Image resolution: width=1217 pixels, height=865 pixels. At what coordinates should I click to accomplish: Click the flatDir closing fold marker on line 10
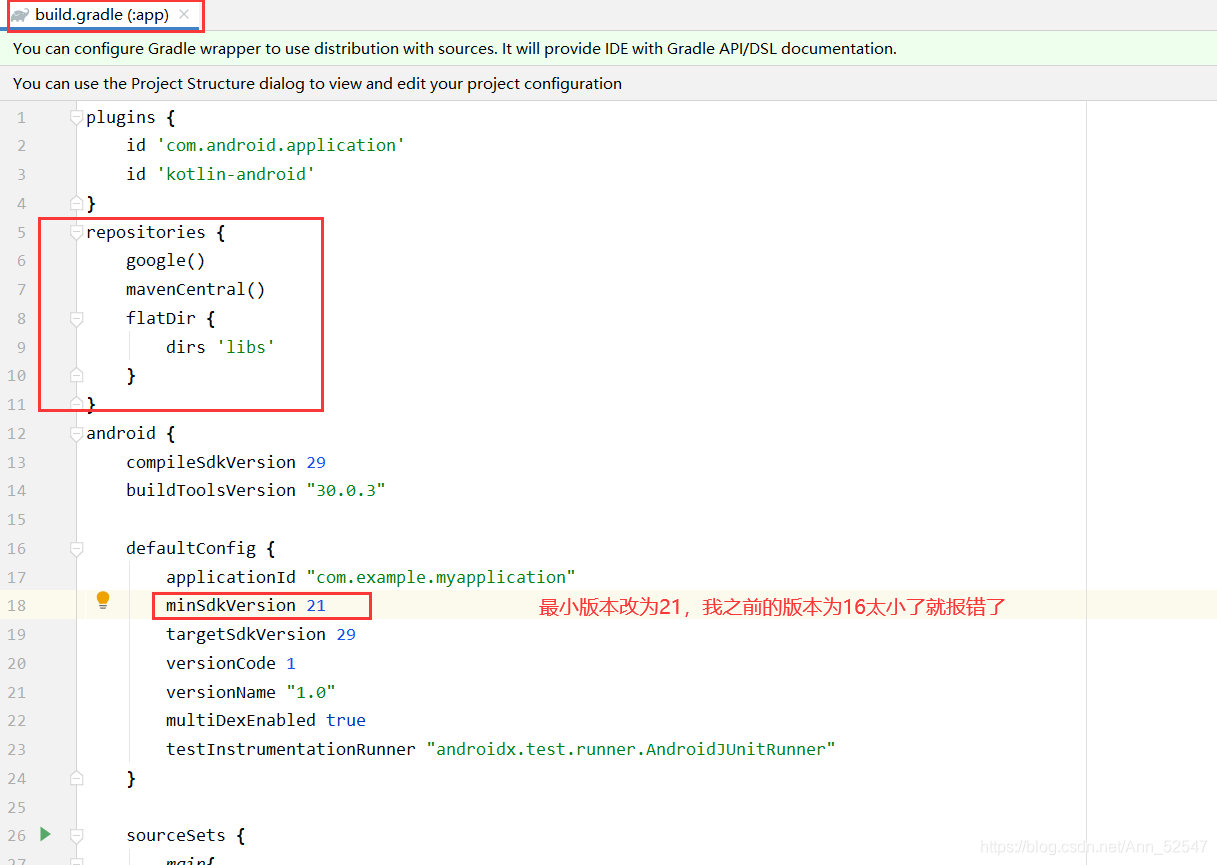(76, 375)
